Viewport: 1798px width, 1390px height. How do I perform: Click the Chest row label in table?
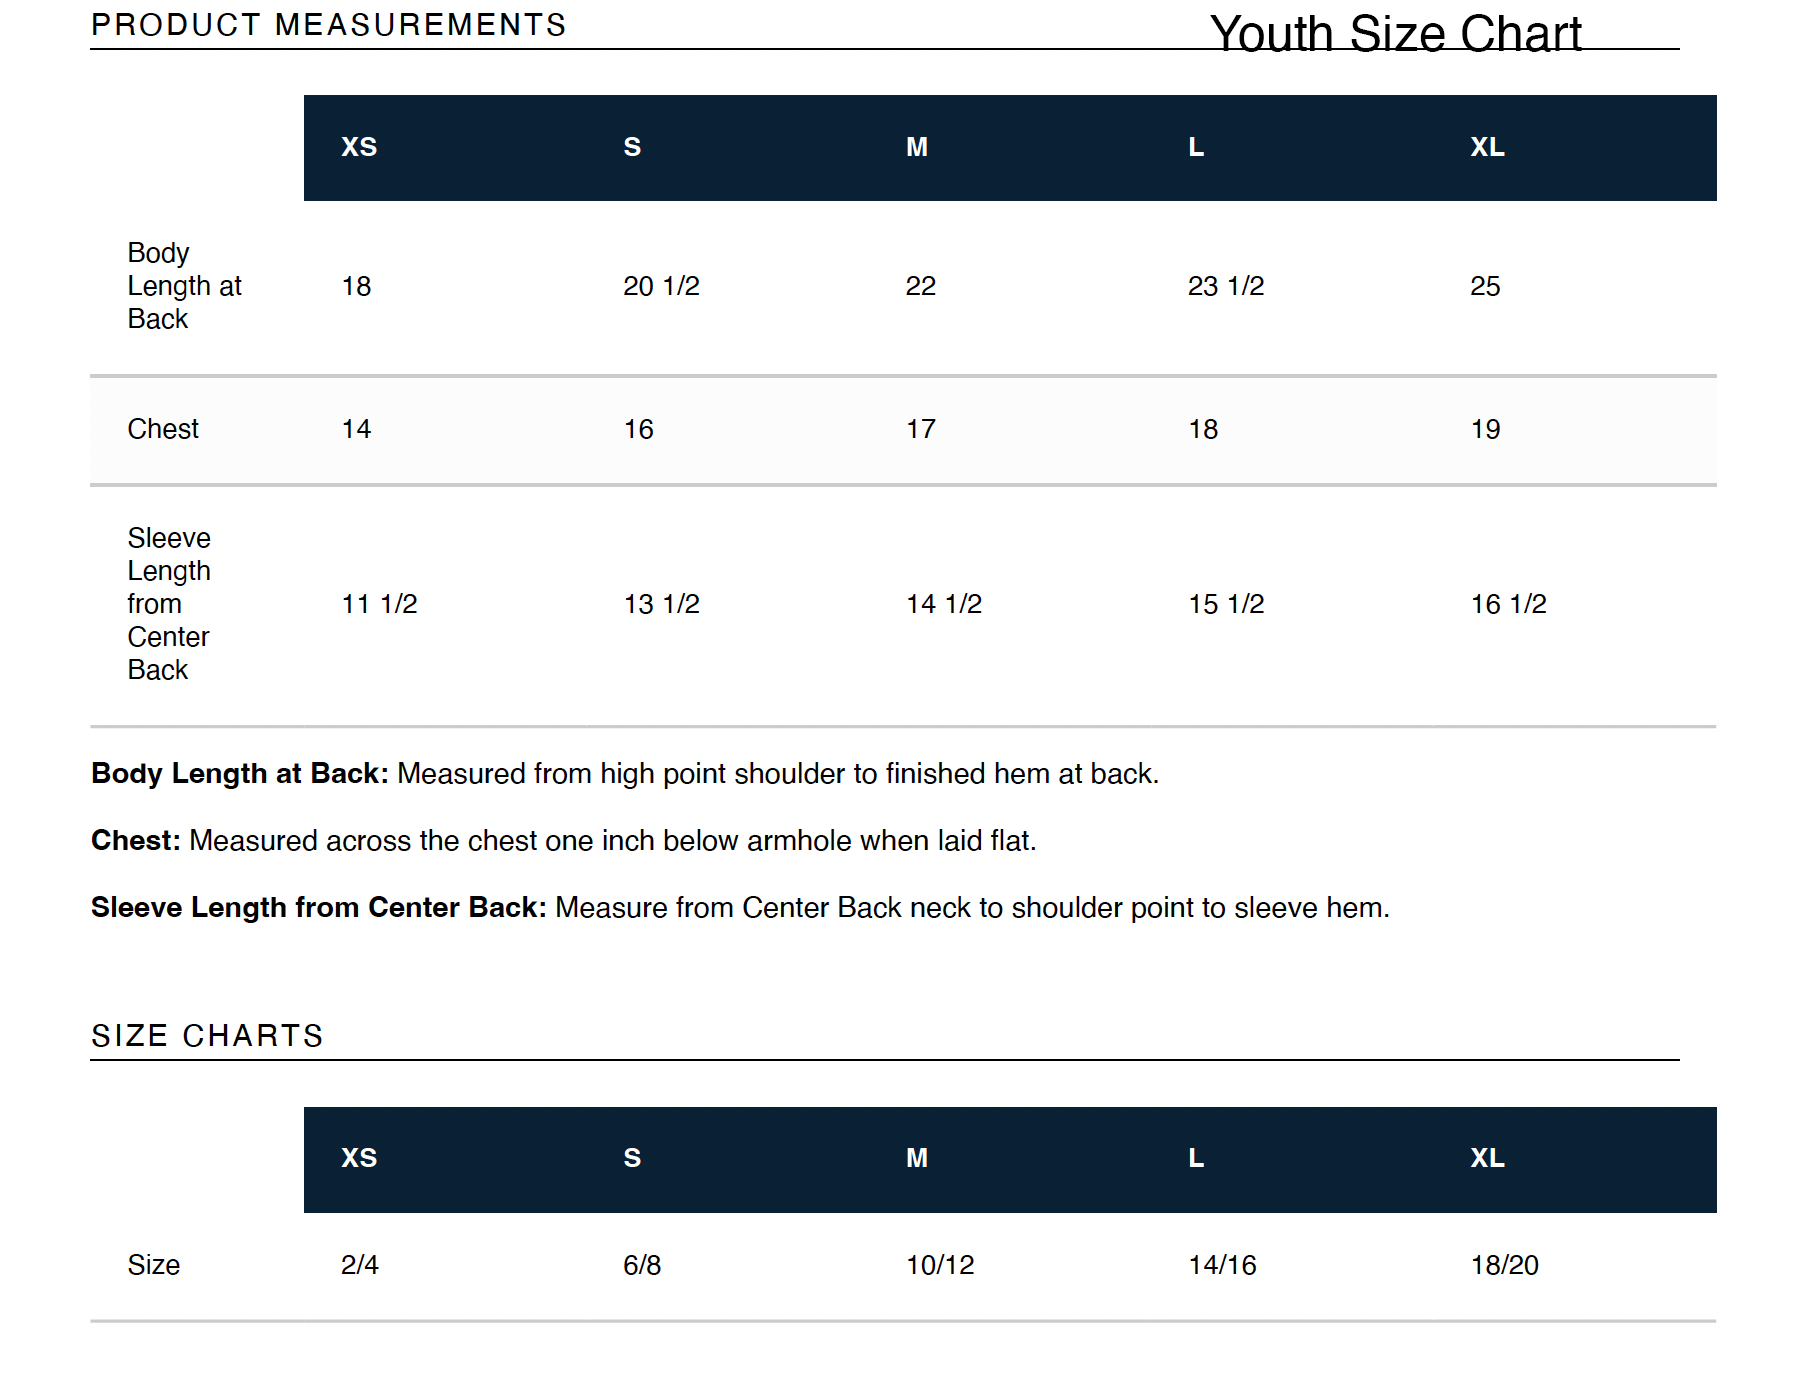tap(163, 429)
